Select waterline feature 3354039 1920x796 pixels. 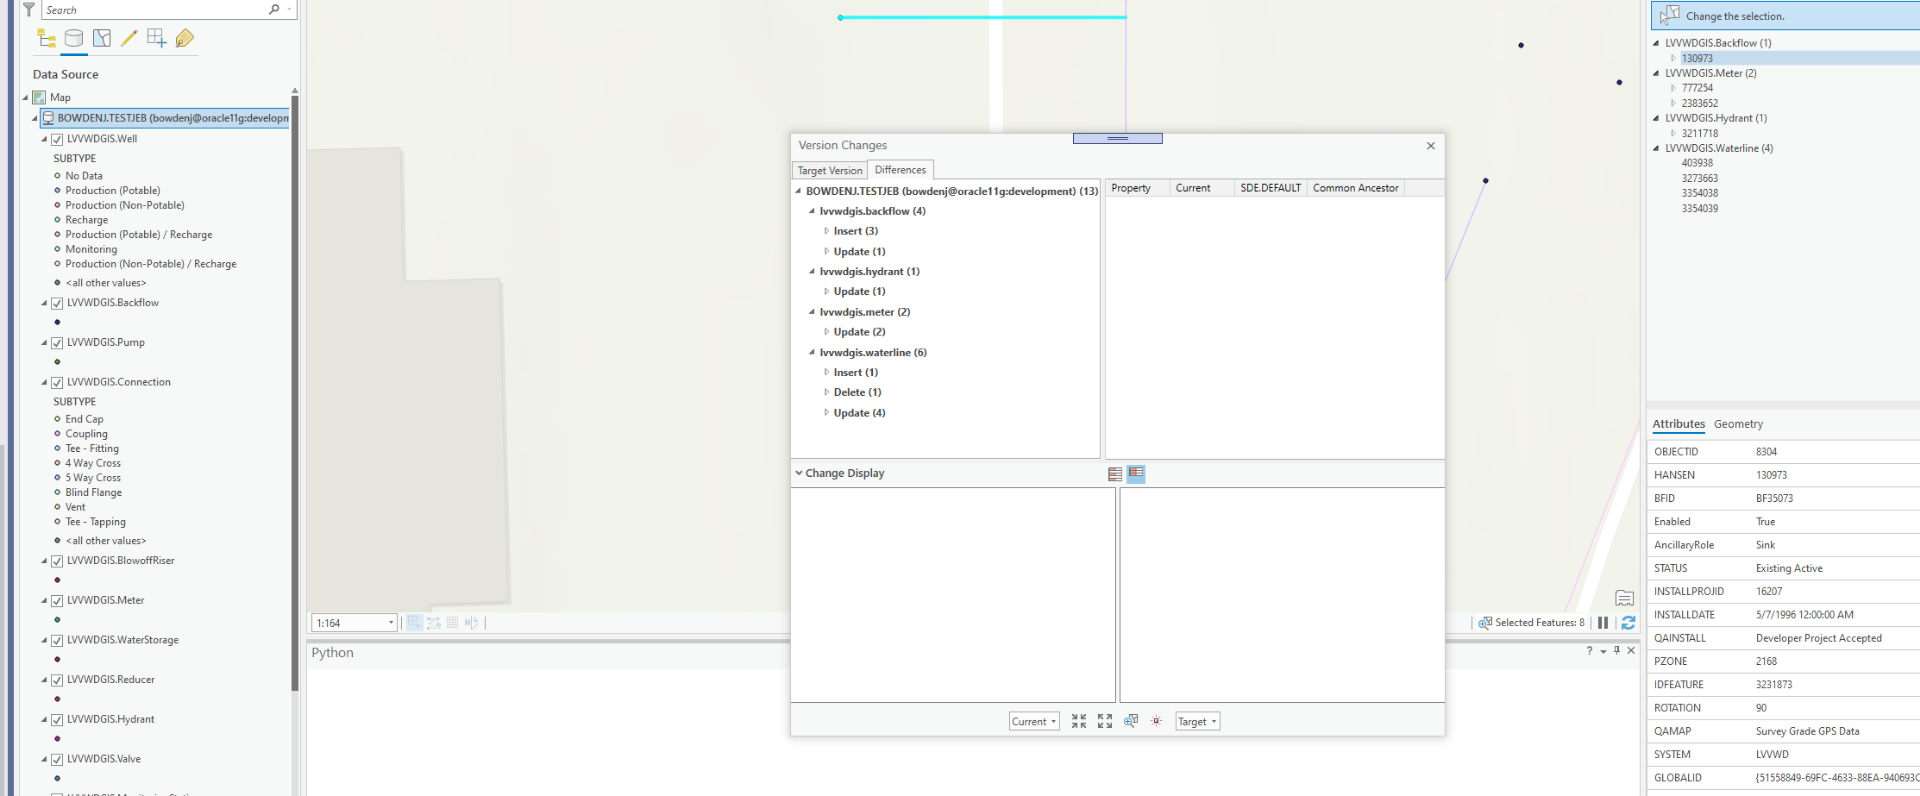coord(1700,208)
